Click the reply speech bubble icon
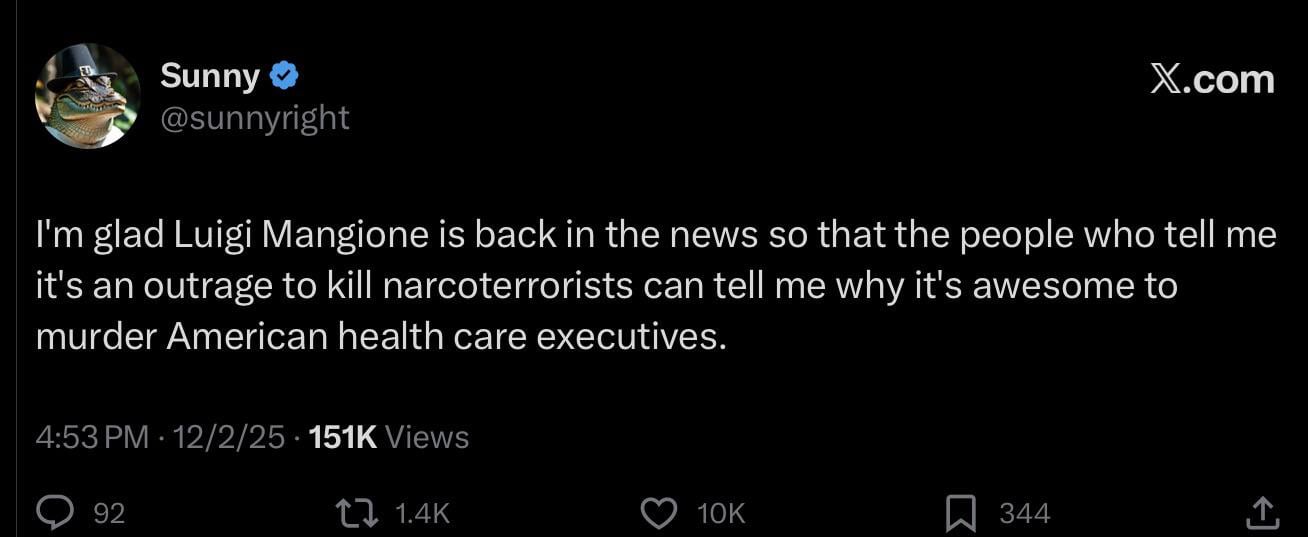 pos(51,513)
